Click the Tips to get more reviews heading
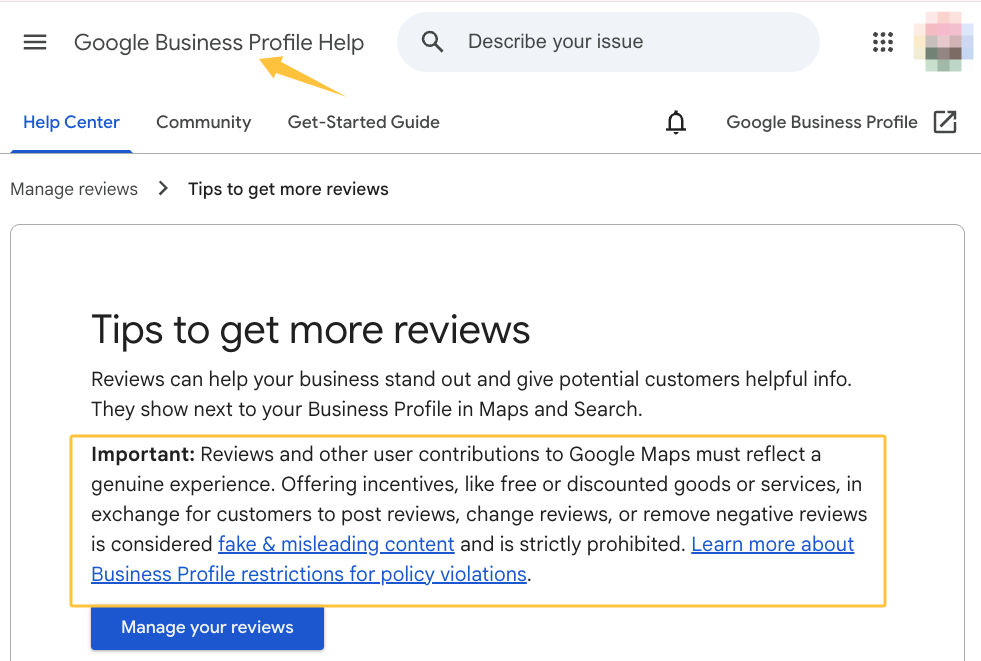Viewport: 981px width, 661px height. click(310, 330)
